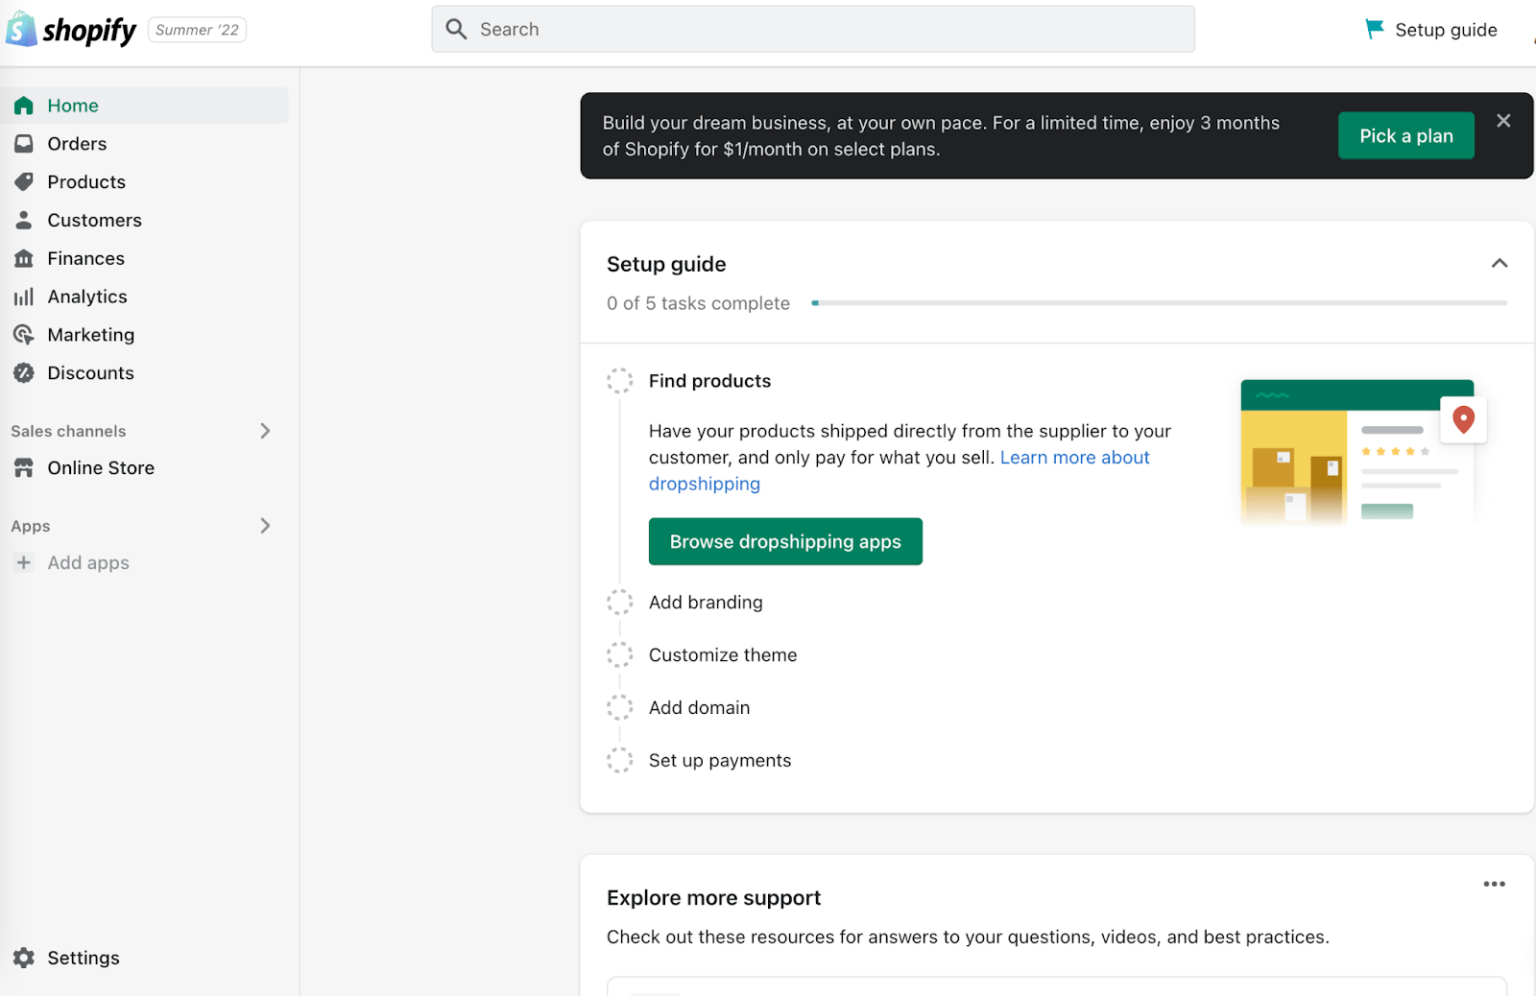
Task: Mark Set up payments as done
Action: click(x=620, y=760)
